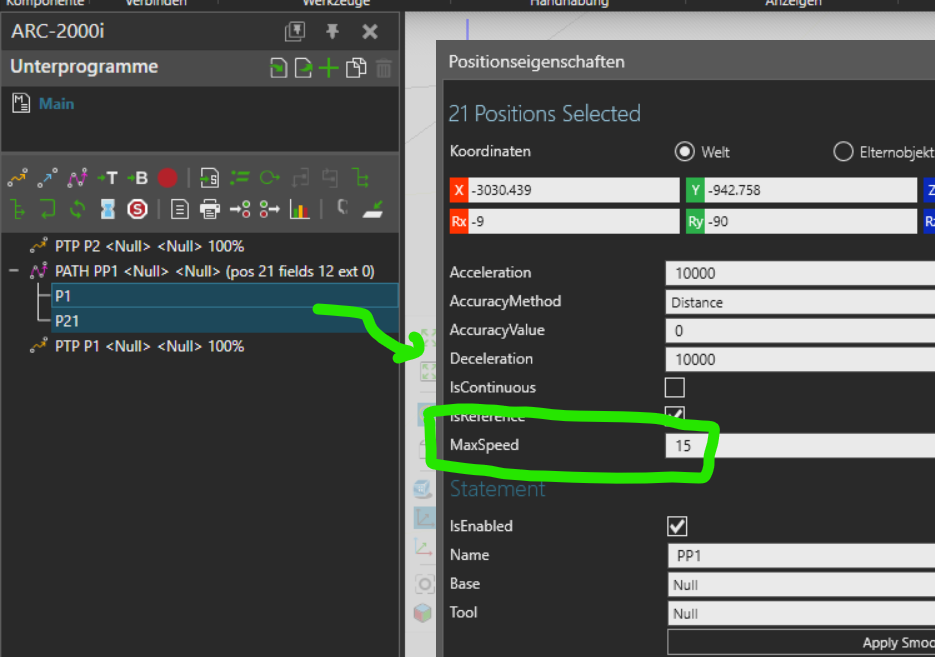Click the Statement section heading
Image resolution: width=935 pixels, height=657 pixels.
(x=497, y=489)
